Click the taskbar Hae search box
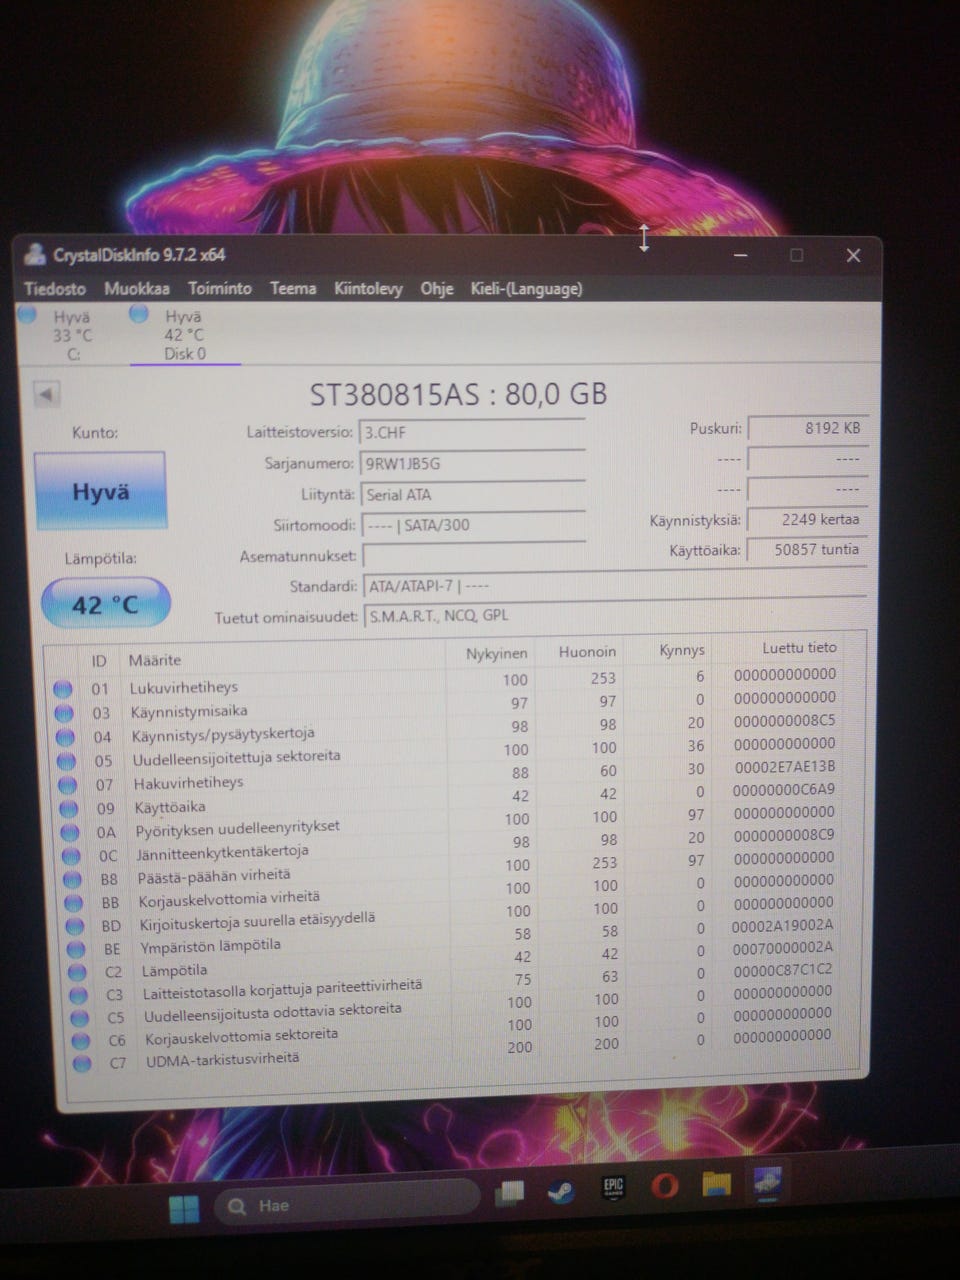This screenshot has width=960, height=1280. [348, 1205]
